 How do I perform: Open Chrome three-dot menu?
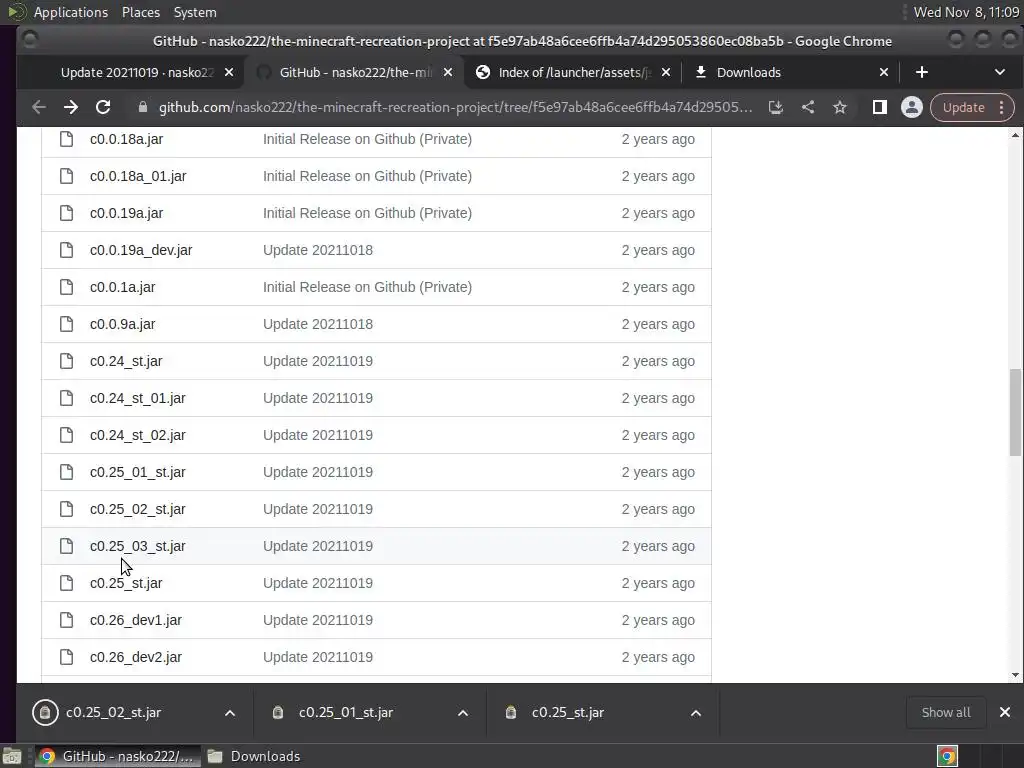[1001, 108]
